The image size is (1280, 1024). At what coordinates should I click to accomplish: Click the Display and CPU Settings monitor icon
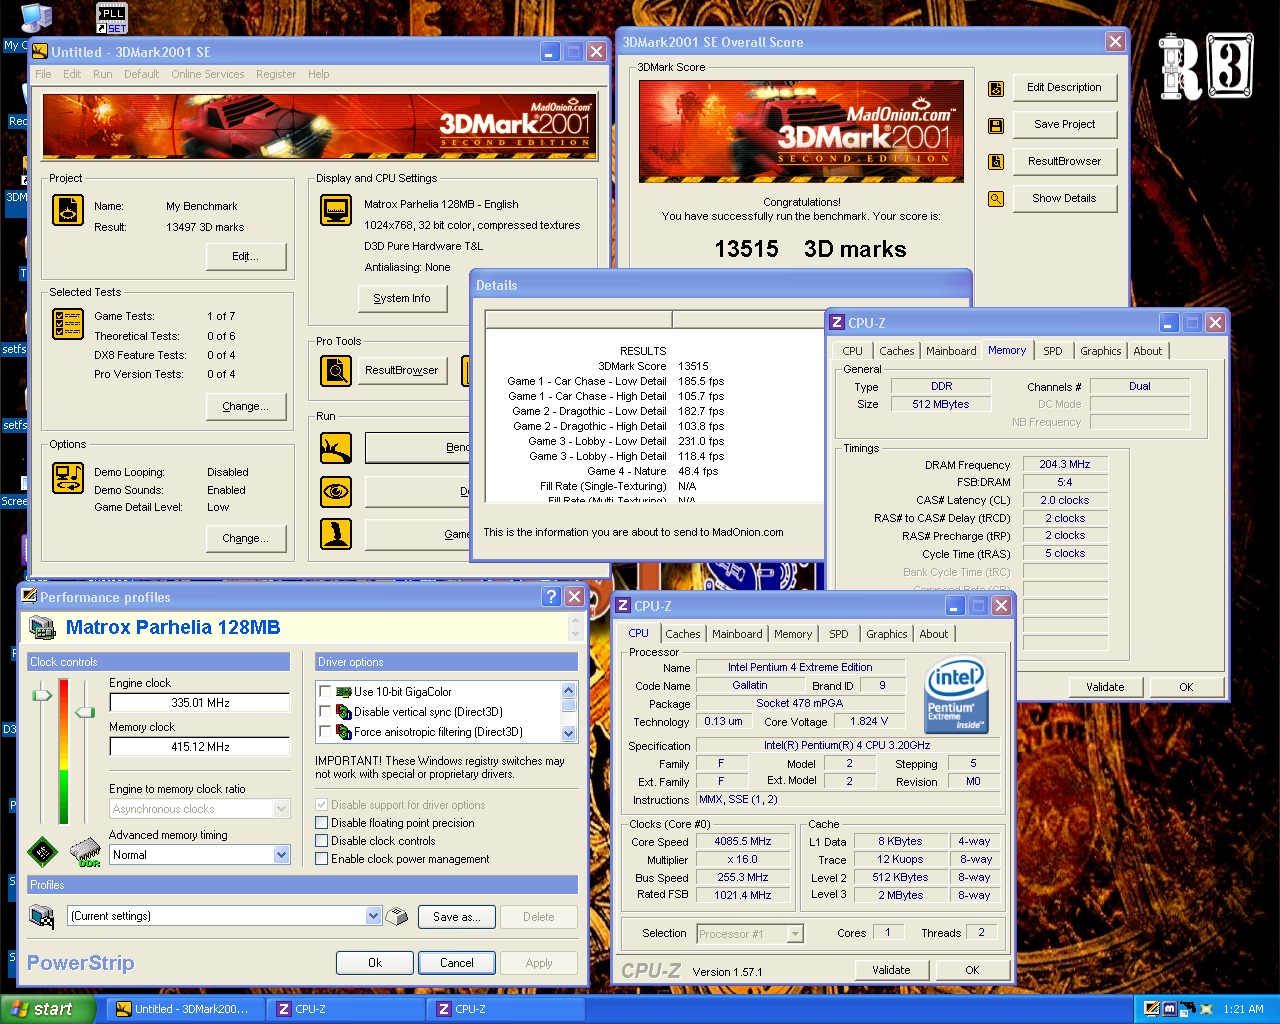click(336, 210)
